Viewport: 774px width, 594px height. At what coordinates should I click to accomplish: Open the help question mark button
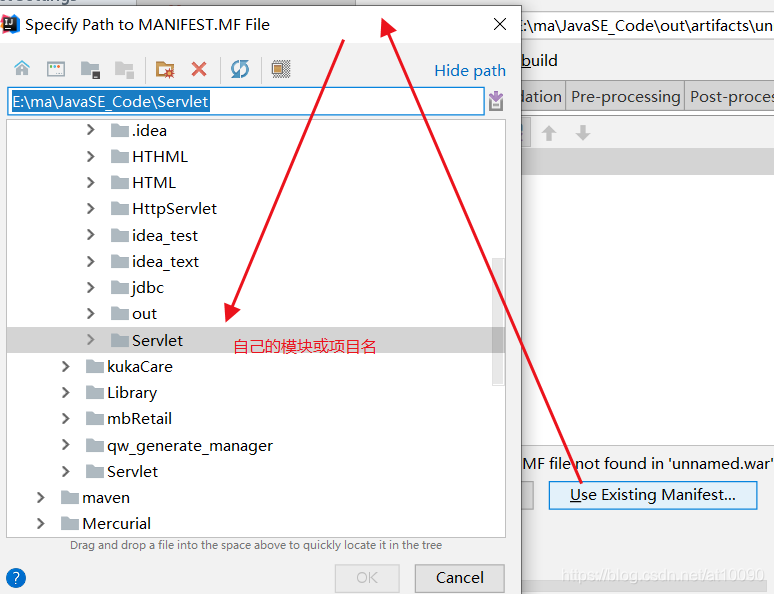tap(16, 577)
